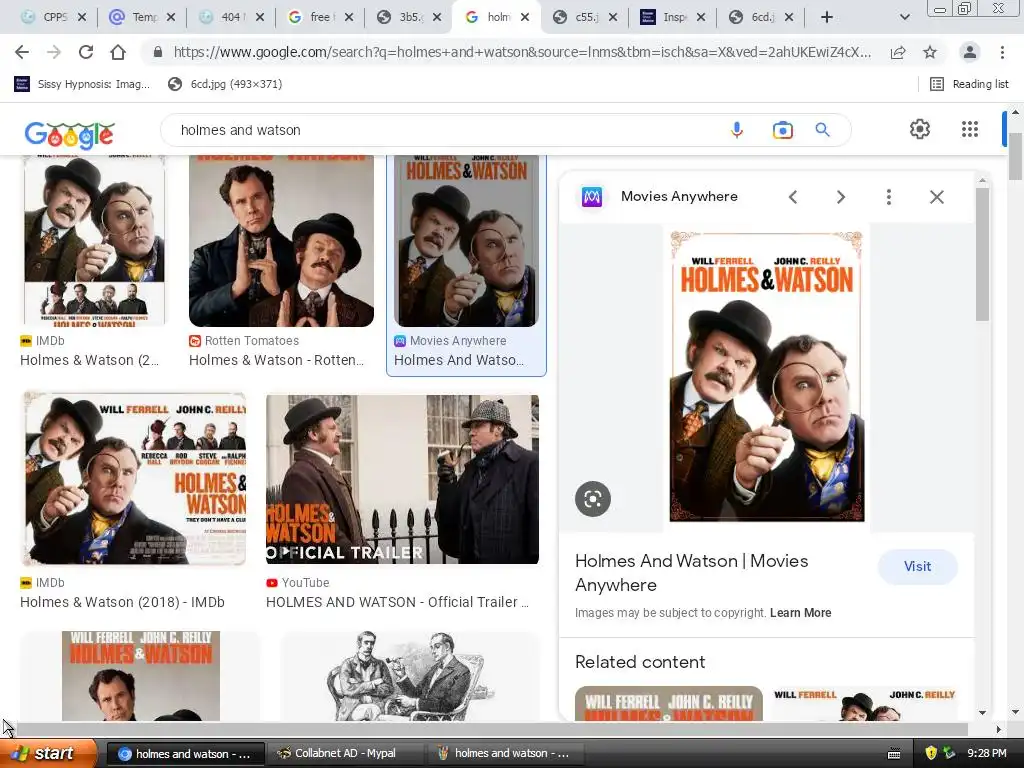Open the browser home page
The width and height of the screenshot is (1024, 768).
pyautogui.click(x=118, y=52)
